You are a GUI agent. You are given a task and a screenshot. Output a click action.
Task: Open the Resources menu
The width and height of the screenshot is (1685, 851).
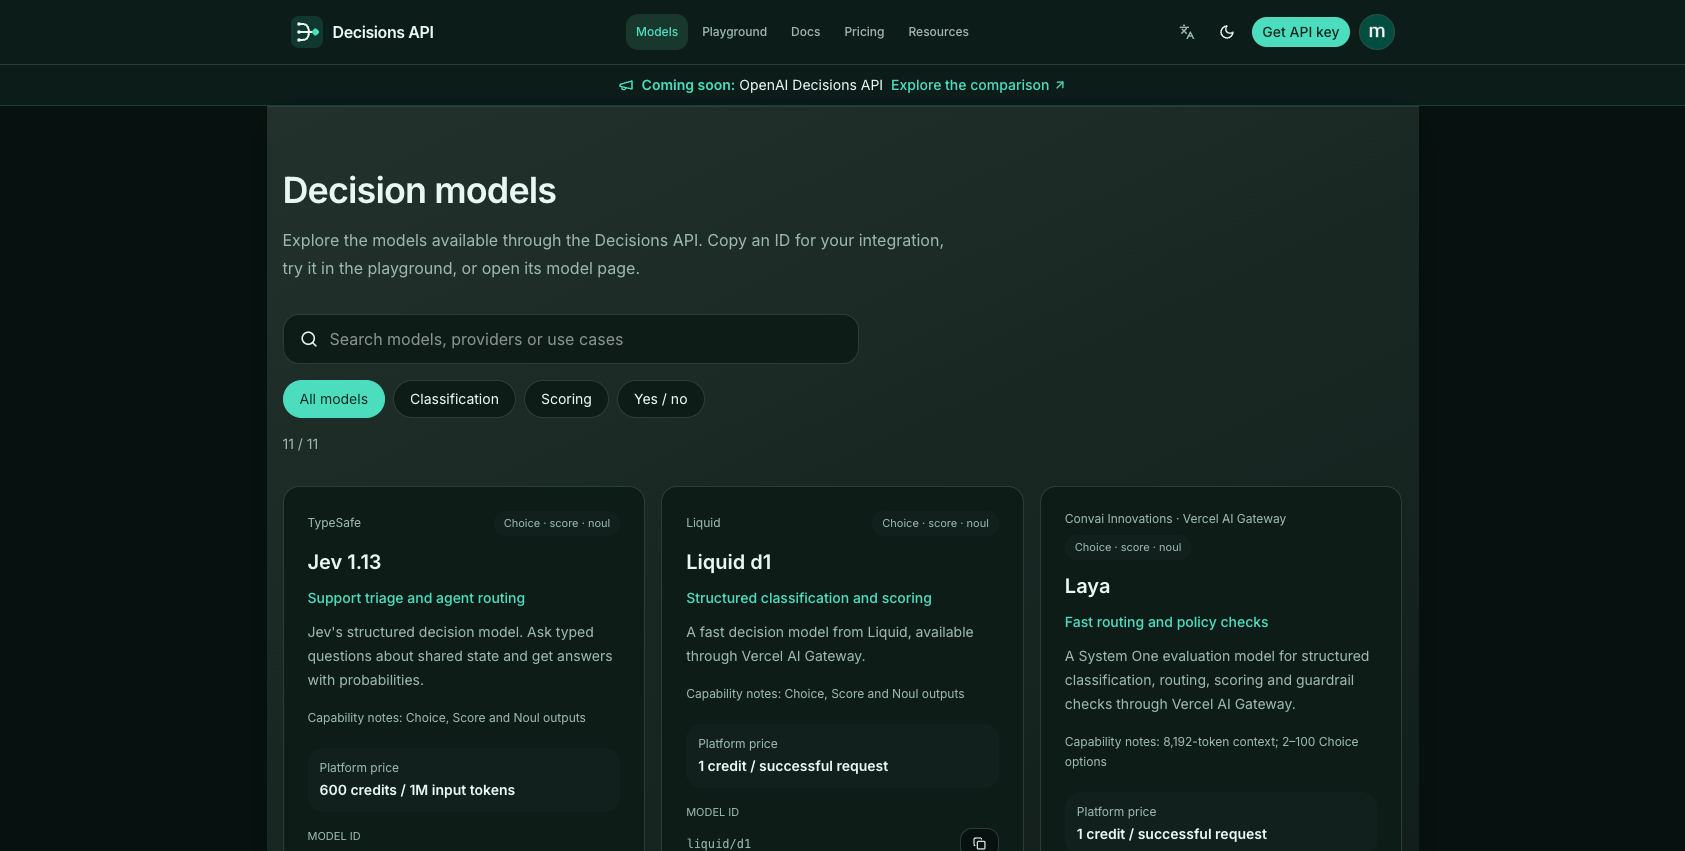(938, 32)
